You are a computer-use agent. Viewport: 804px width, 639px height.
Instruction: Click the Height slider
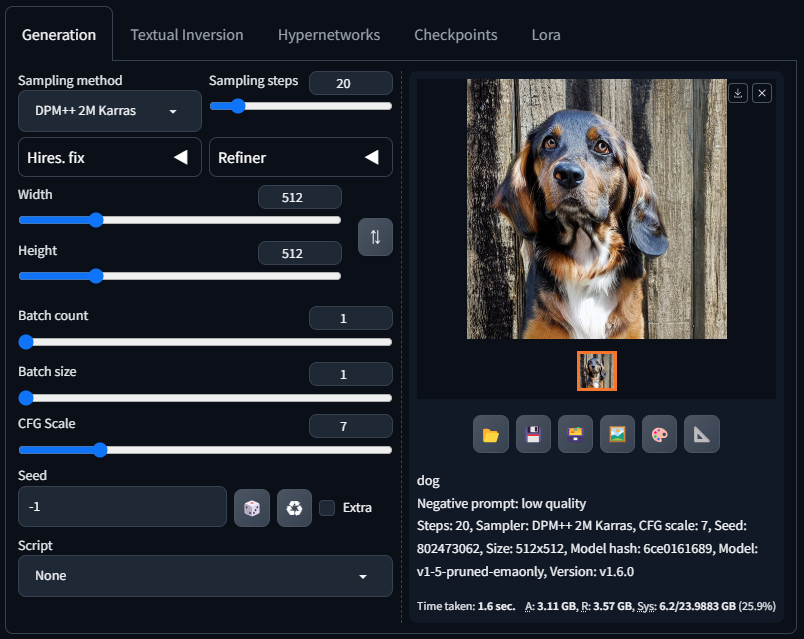(x=179, y=276)
